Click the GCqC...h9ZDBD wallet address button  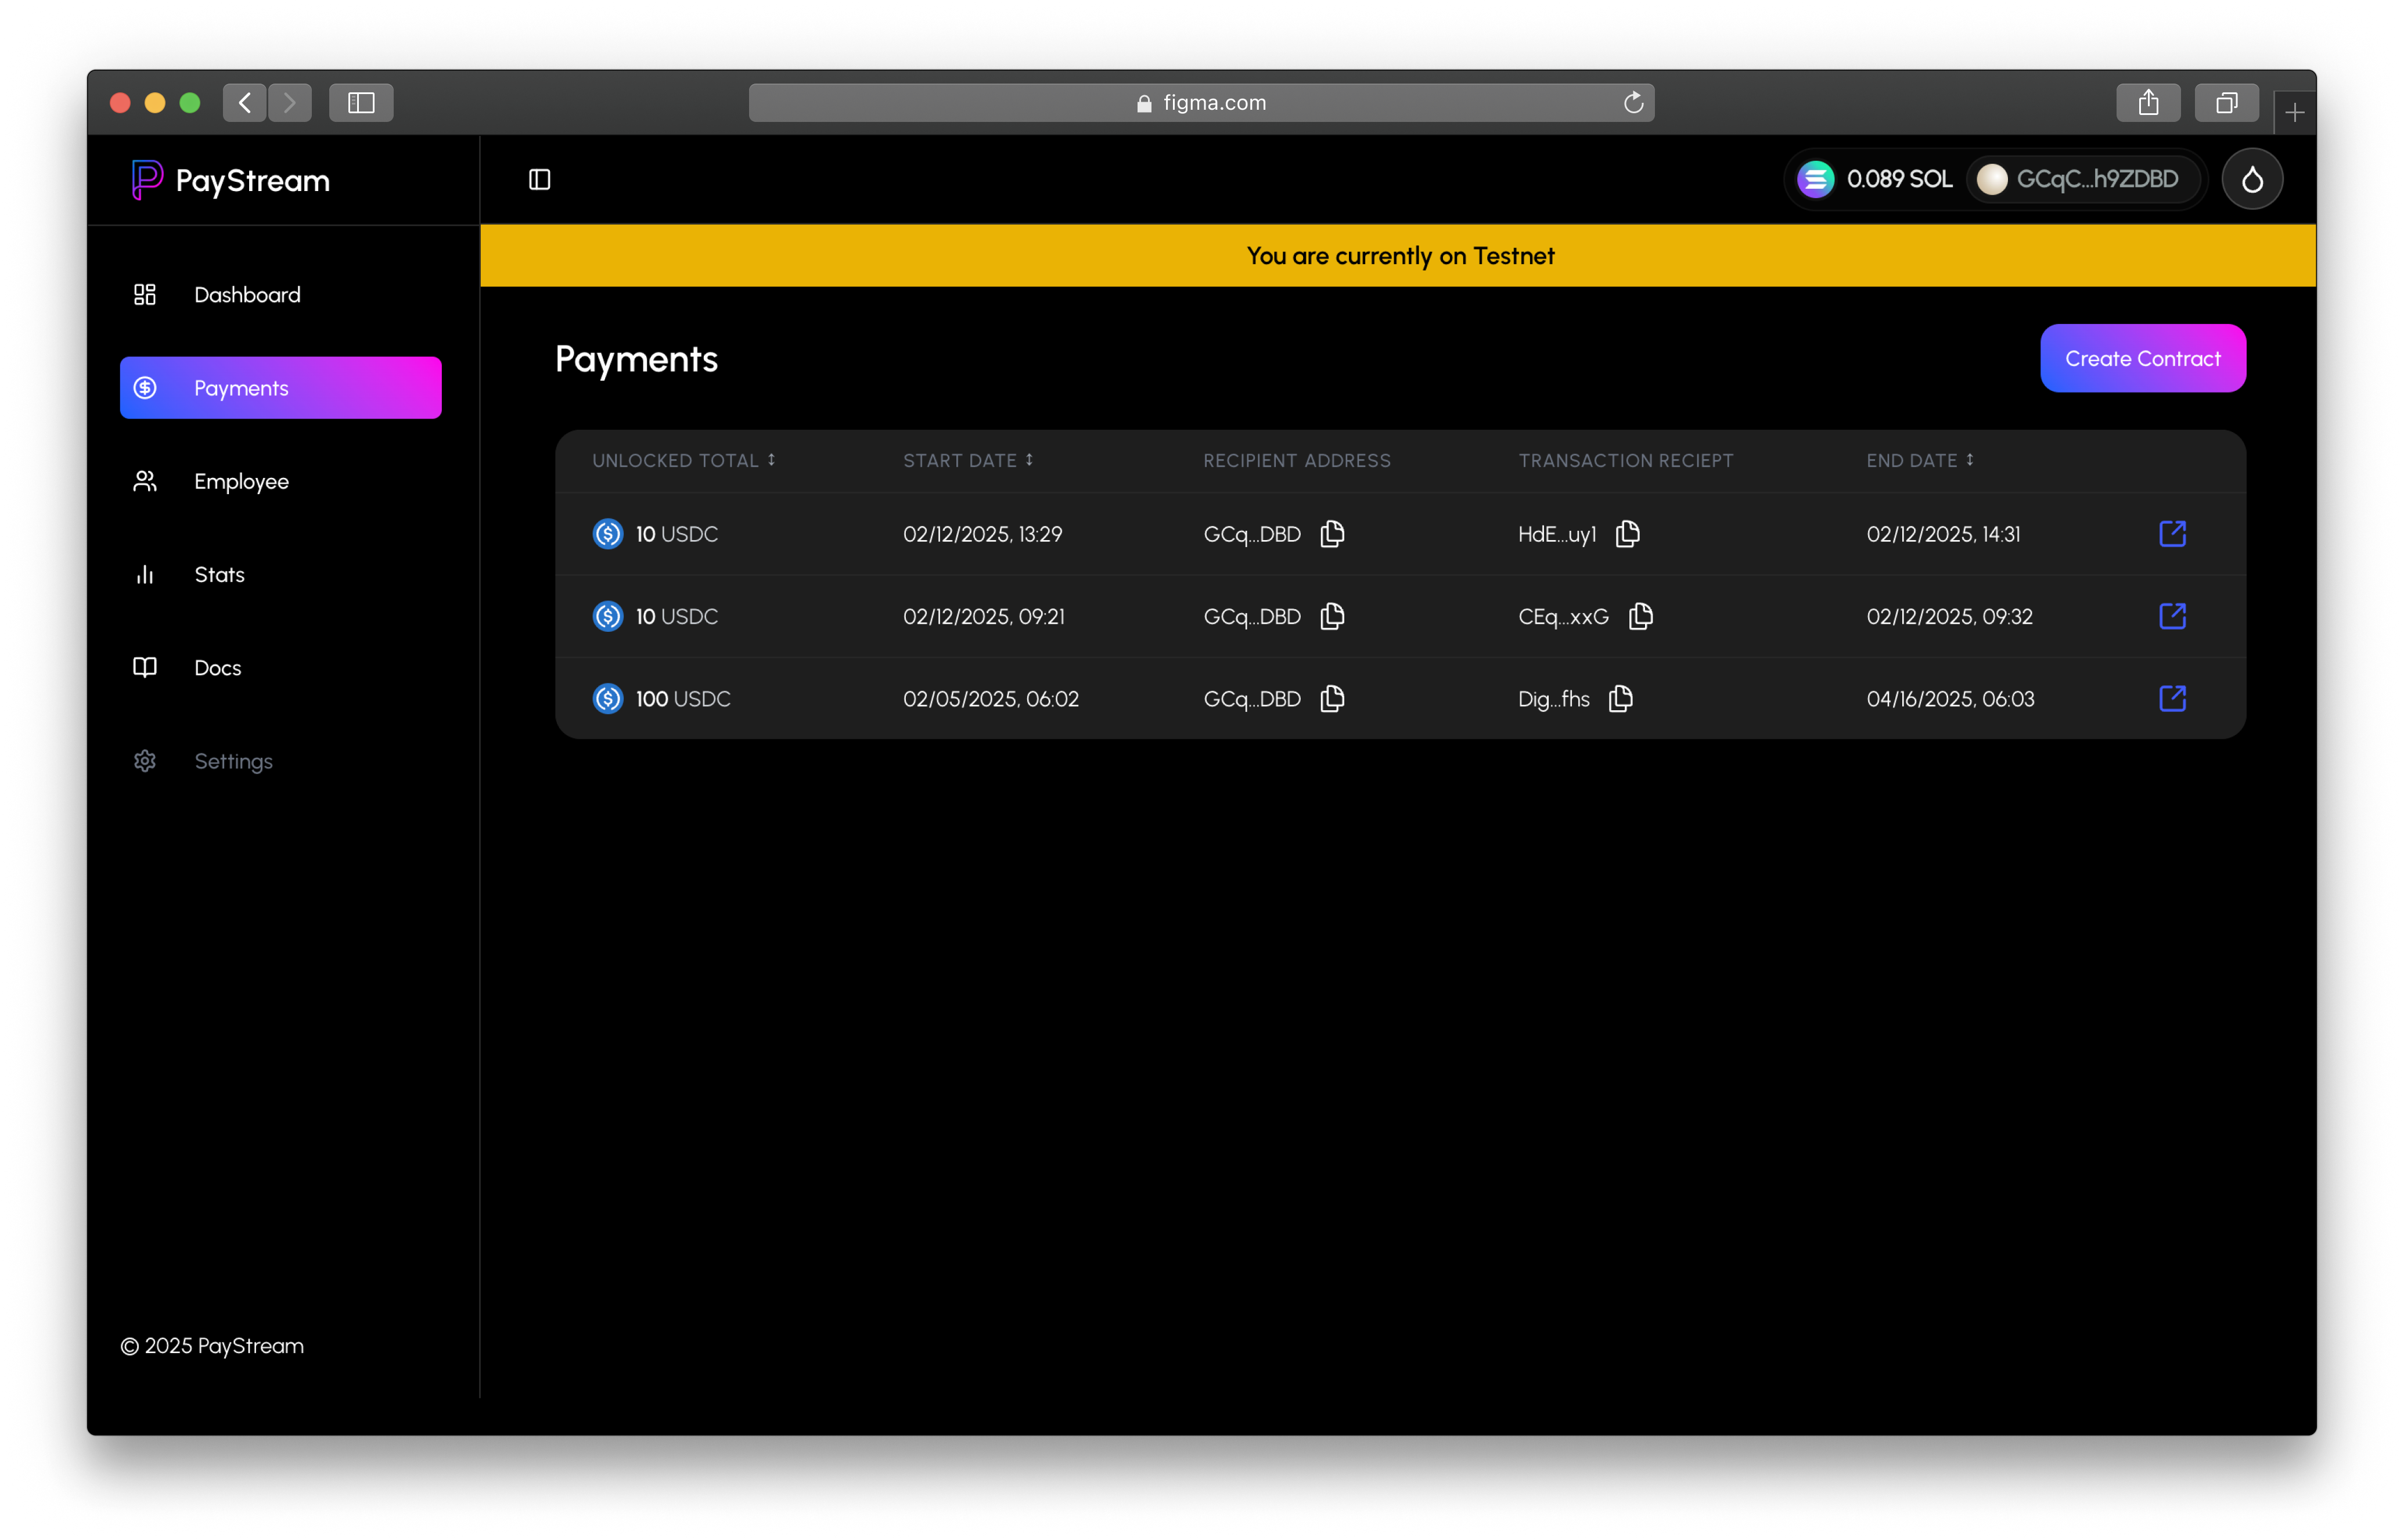click(x=2084, y=180)
